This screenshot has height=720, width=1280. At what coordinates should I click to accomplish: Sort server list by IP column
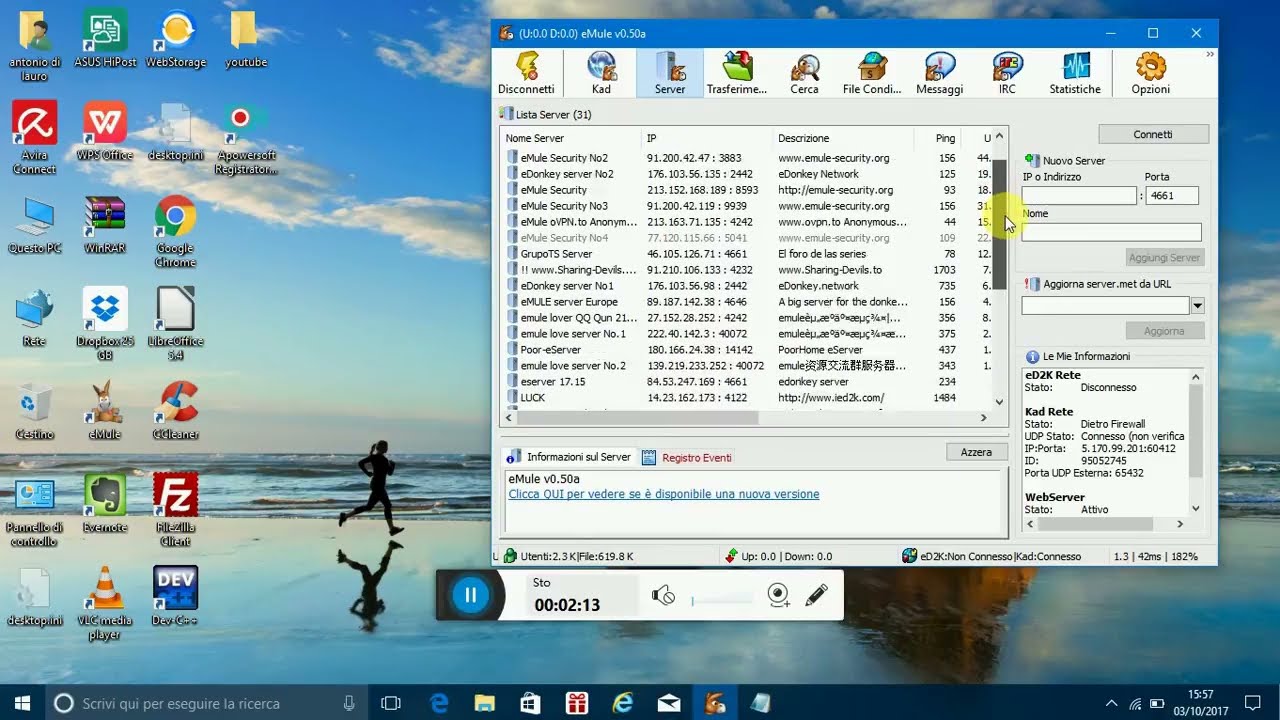[x=707, y=138]
